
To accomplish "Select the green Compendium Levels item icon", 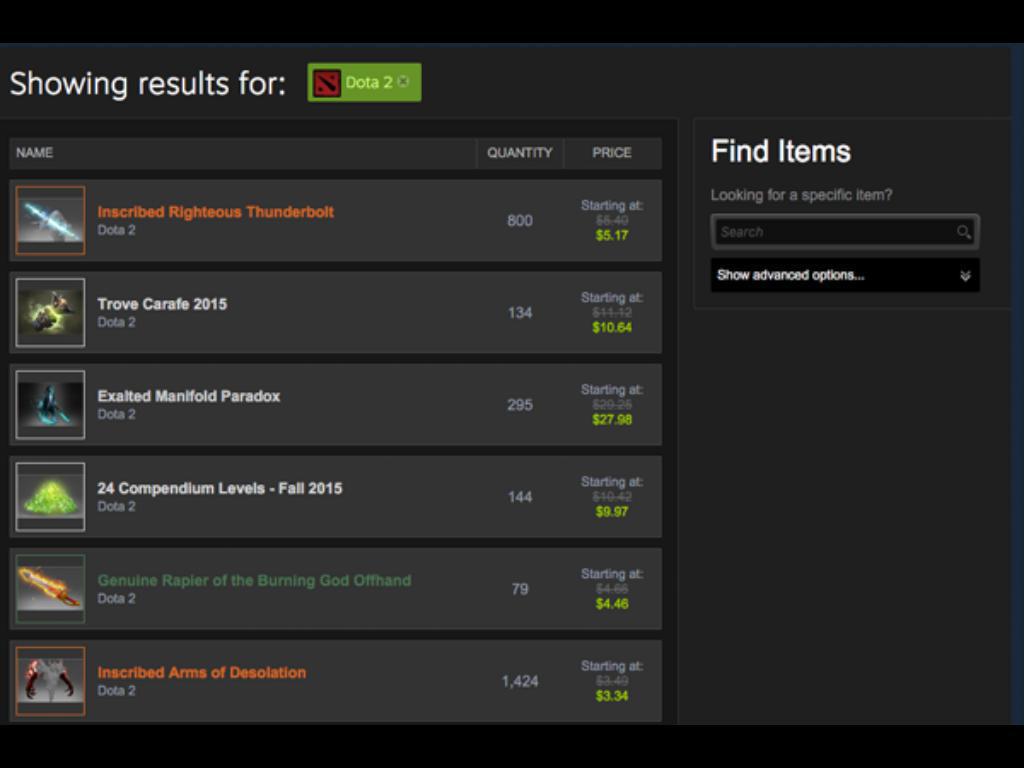I will pyautogui.click(x=50, y=497).
